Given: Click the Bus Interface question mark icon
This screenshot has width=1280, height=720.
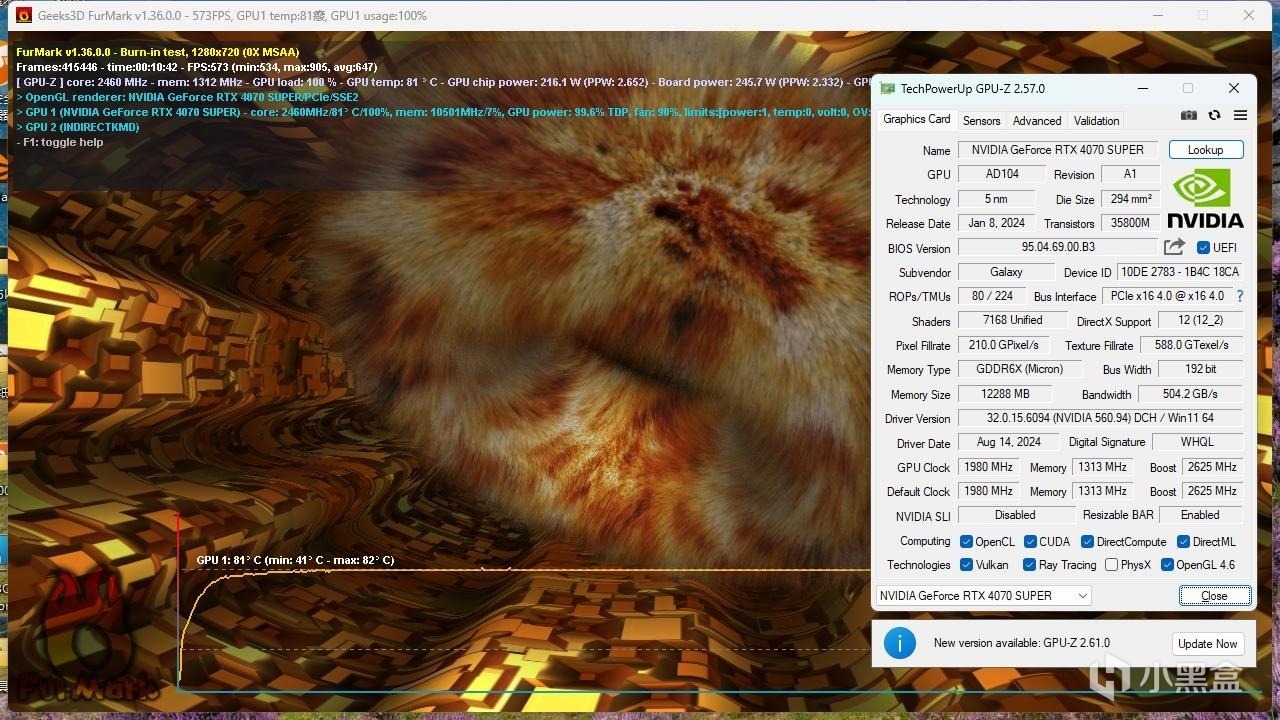Looking at the screenshot, I should point(1240,296).
